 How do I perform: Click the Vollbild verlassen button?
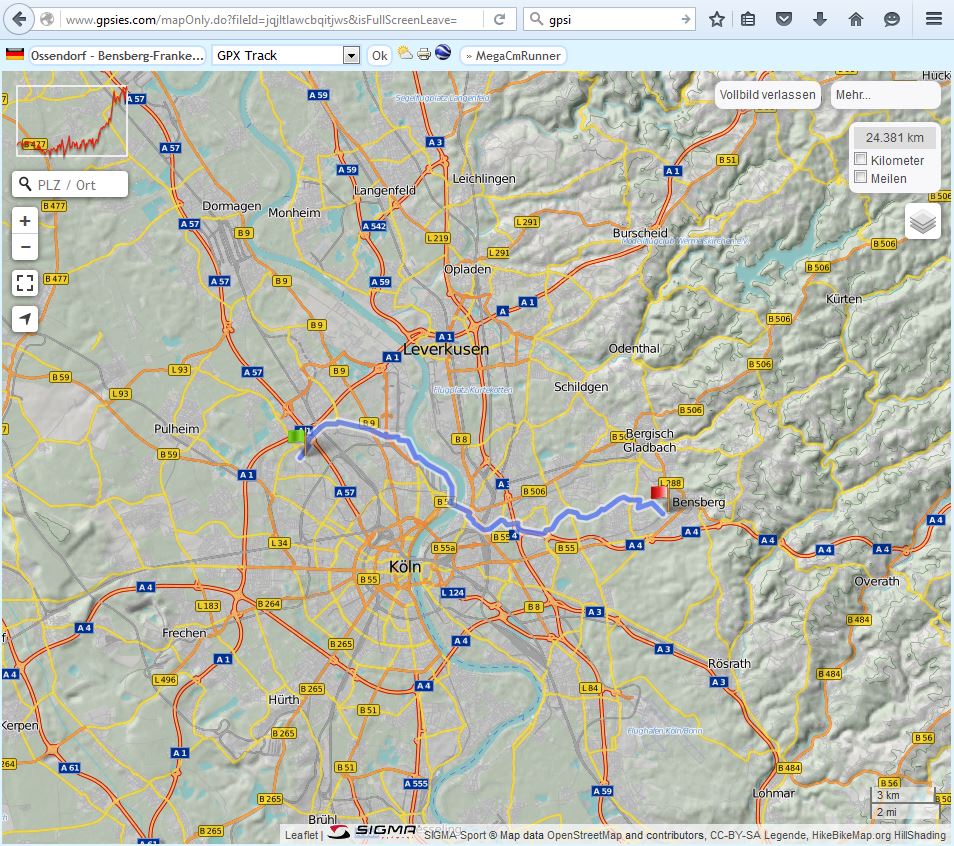pyautogui.click(x=767, y=95)
